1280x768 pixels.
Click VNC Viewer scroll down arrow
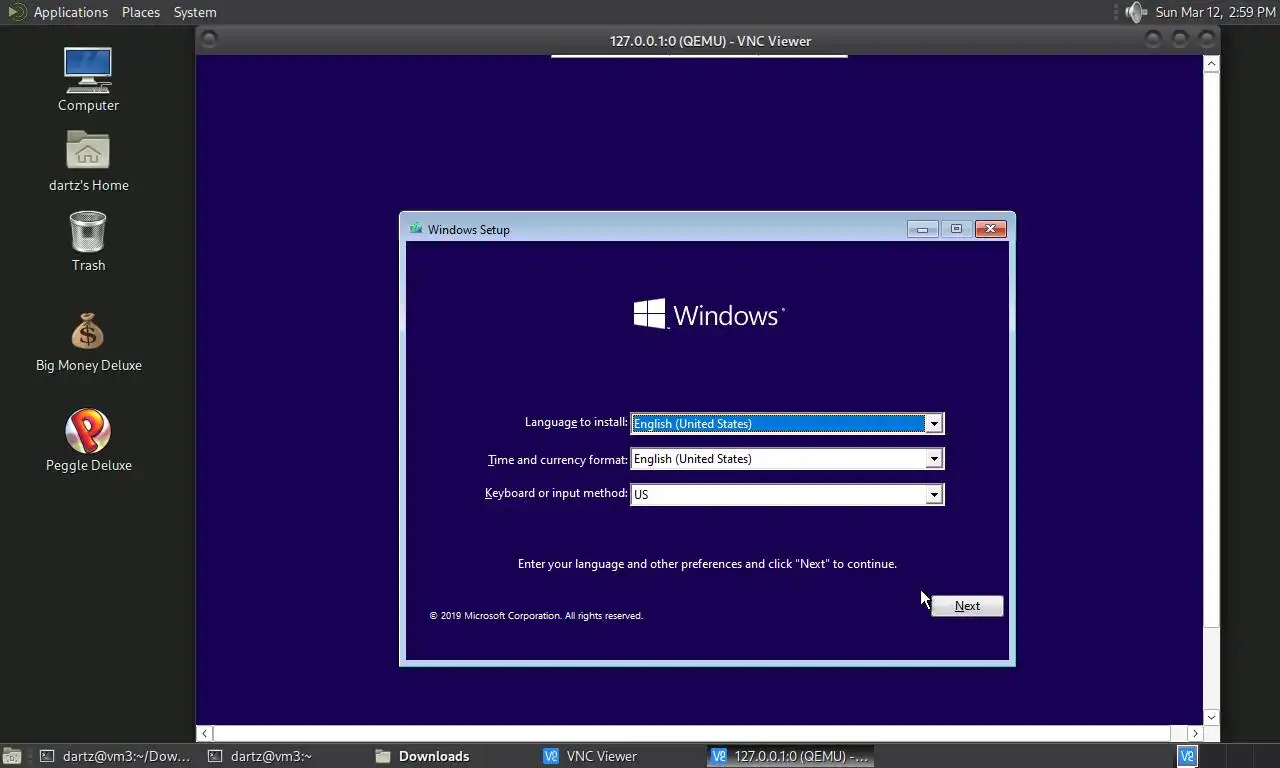[1211, 717]
